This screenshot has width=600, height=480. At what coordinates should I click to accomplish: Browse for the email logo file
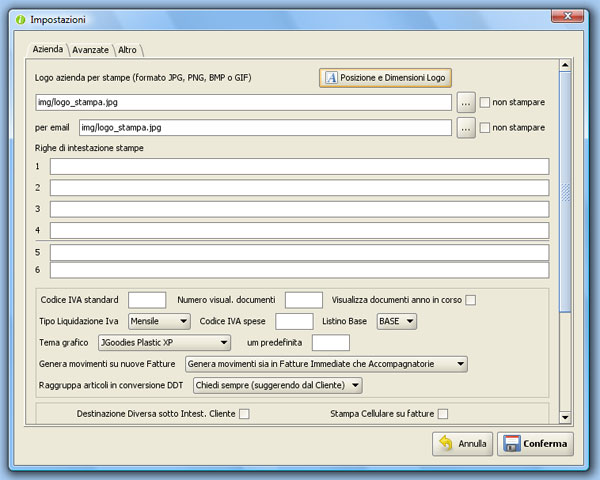465,128
